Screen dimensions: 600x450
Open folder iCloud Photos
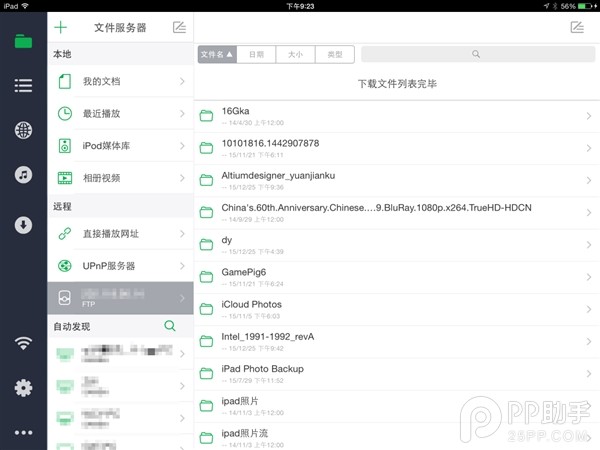(397, 309)
